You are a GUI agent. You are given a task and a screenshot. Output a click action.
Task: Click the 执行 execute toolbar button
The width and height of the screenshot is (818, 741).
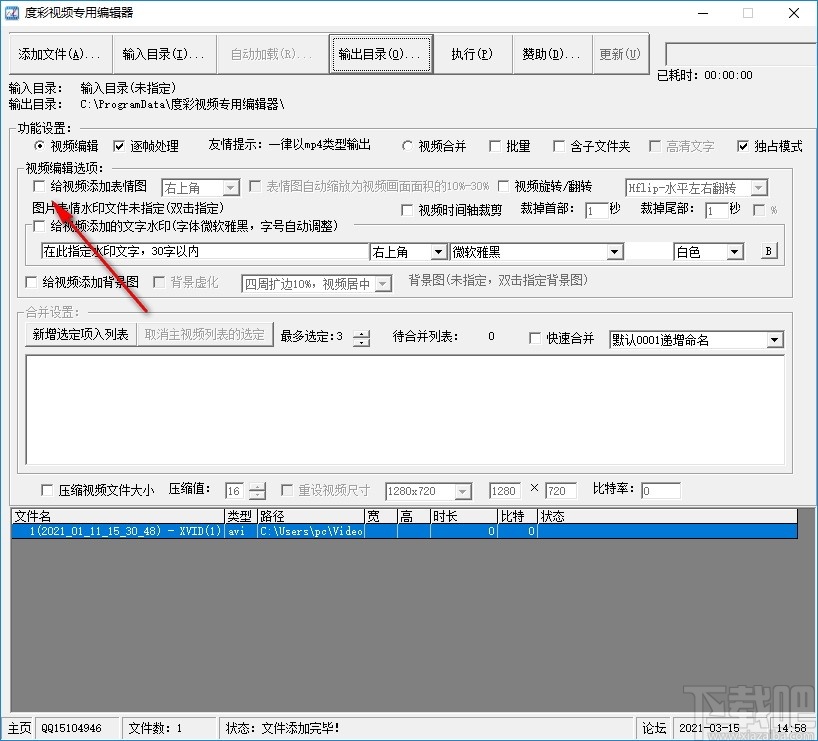click(473, 53)
